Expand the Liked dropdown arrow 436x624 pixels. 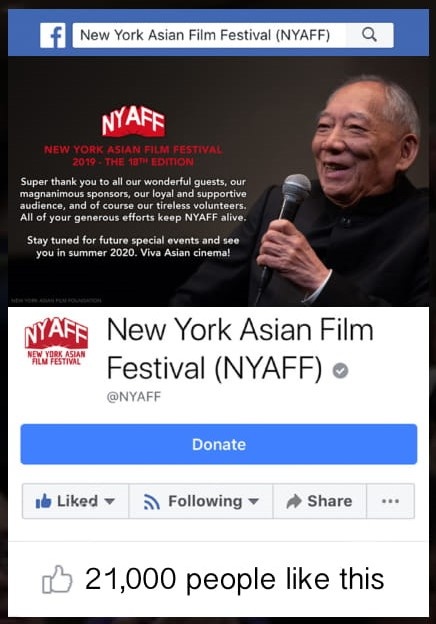pyautogui.click(x=109, y=501)
